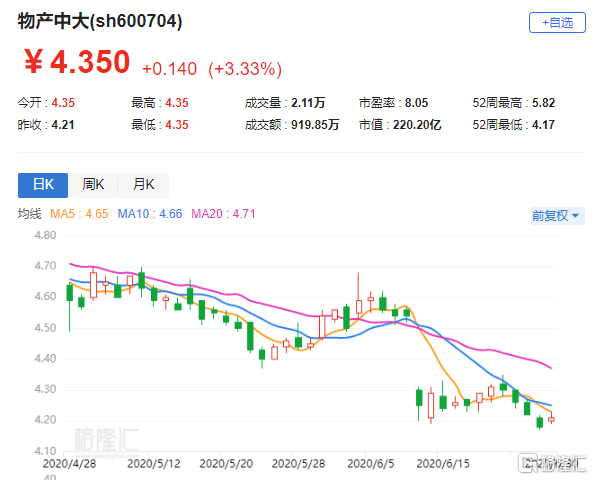Click y-axis label 4.20
Screen dimensions: 593x480
[45, 420]
